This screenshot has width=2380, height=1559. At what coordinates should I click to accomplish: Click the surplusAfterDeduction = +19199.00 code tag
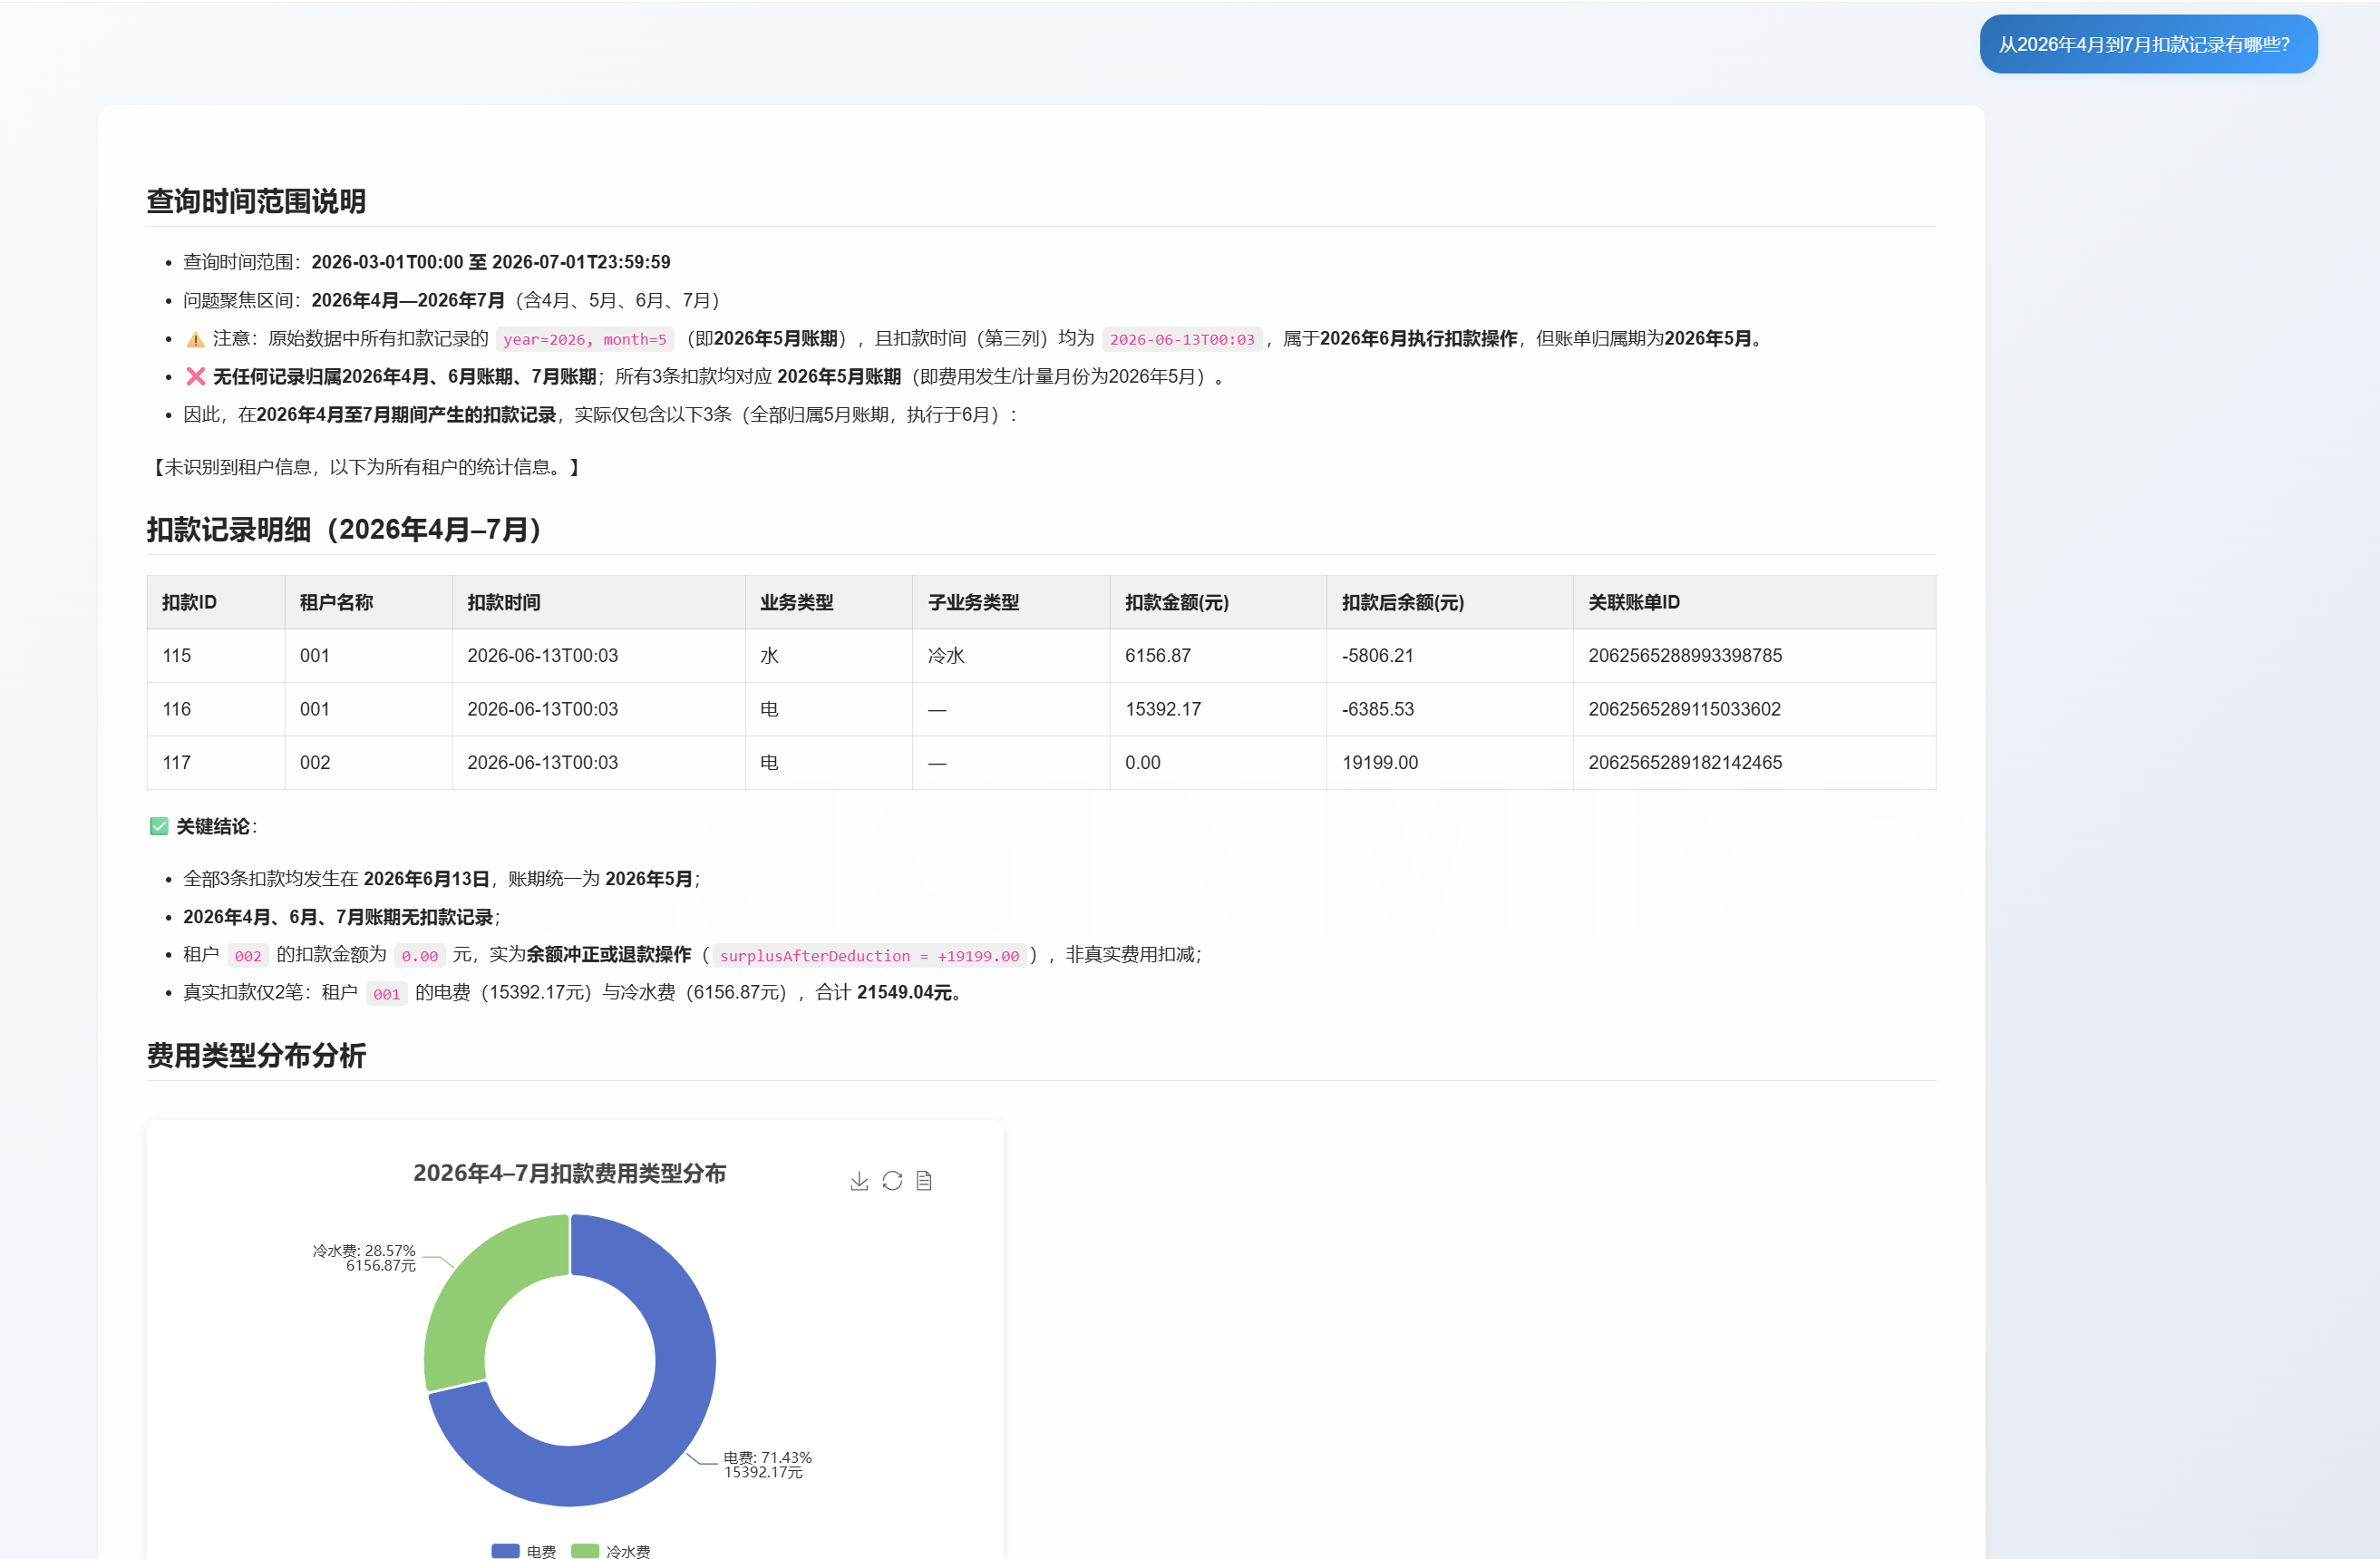(x=869, y=956)
